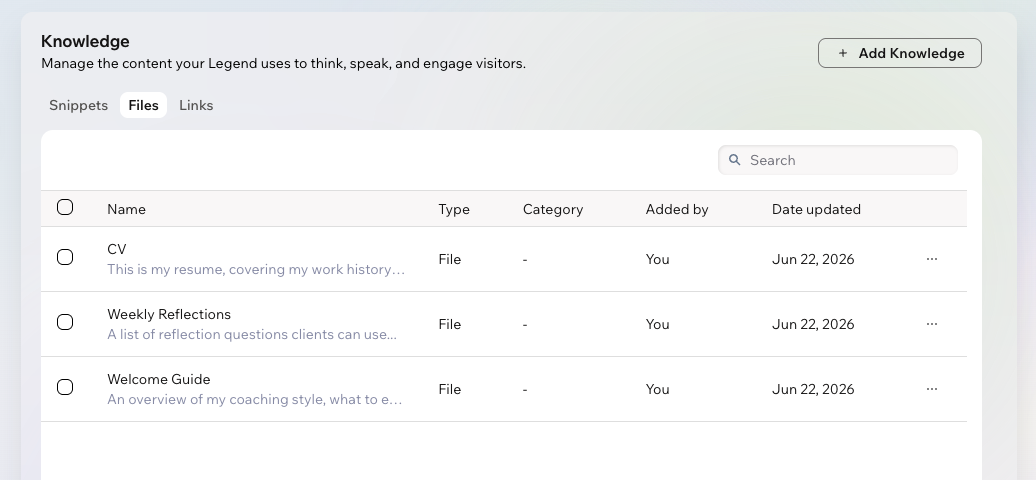This screenshot has height=480, width=1036.
Task: Click the search magnifier icon
Action: pyautogui.click(x=734, y=160)
